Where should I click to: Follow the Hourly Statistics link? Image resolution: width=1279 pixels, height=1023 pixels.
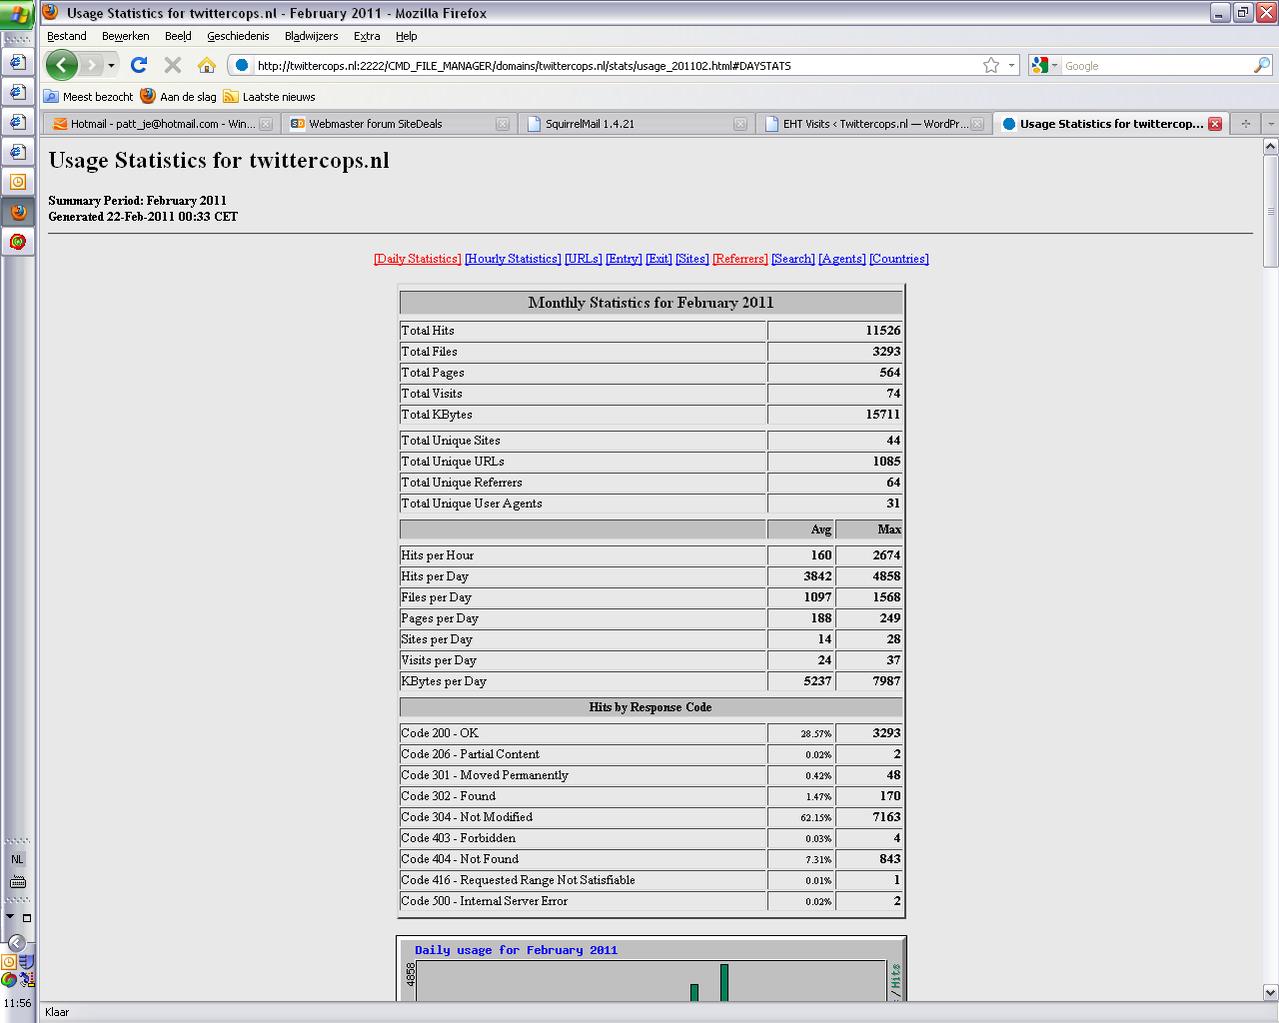click(512, 258)
